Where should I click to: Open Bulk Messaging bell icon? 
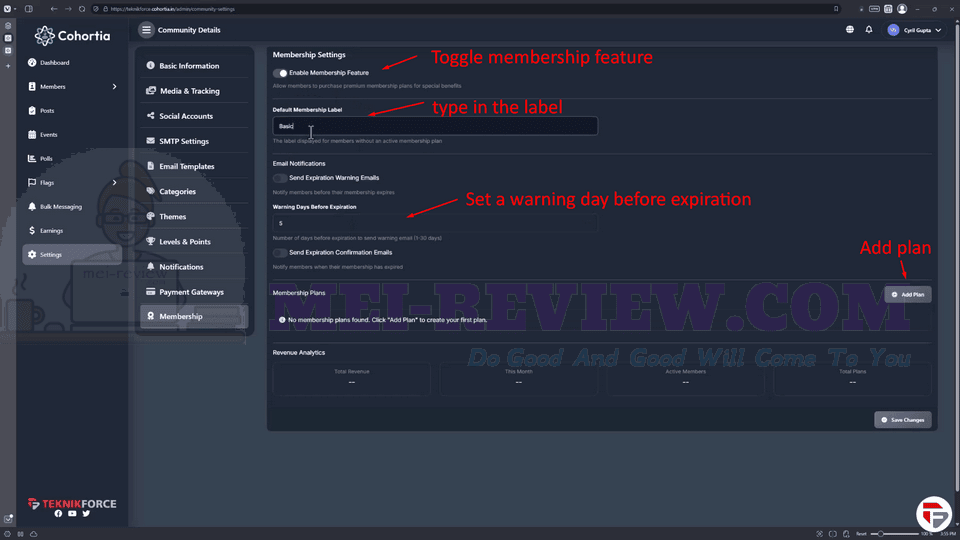(x=32, y=207)
